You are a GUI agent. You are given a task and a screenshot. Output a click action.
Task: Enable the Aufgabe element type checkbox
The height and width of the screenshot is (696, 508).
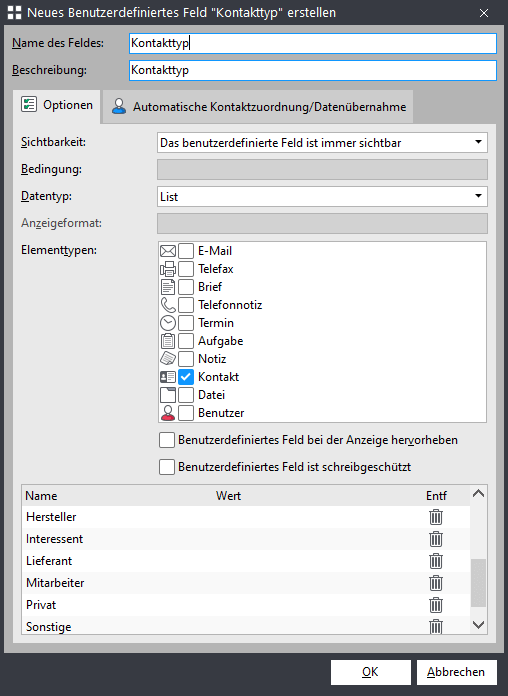pyautogui.click(x=186, y=341)
